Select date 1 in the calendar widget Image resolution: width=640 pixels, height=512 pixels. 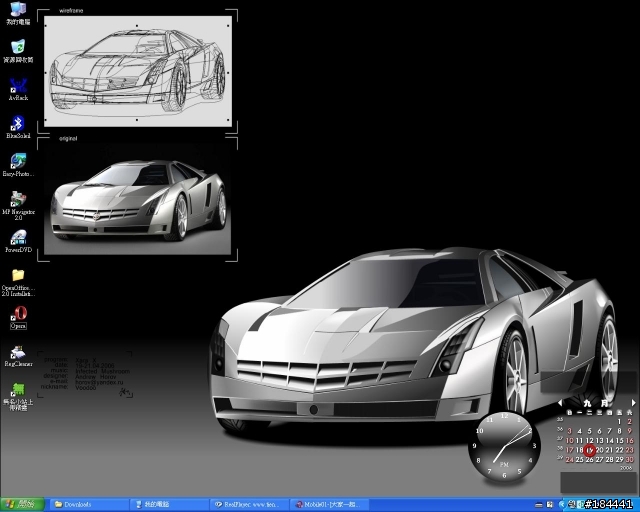point(620,421)
